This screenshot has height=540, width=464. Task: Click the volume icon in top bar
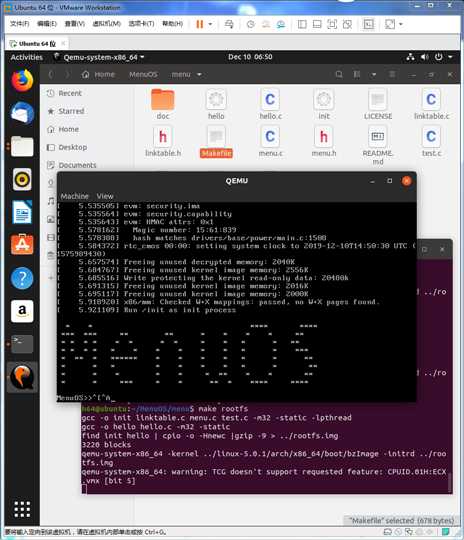coord(424,57)
